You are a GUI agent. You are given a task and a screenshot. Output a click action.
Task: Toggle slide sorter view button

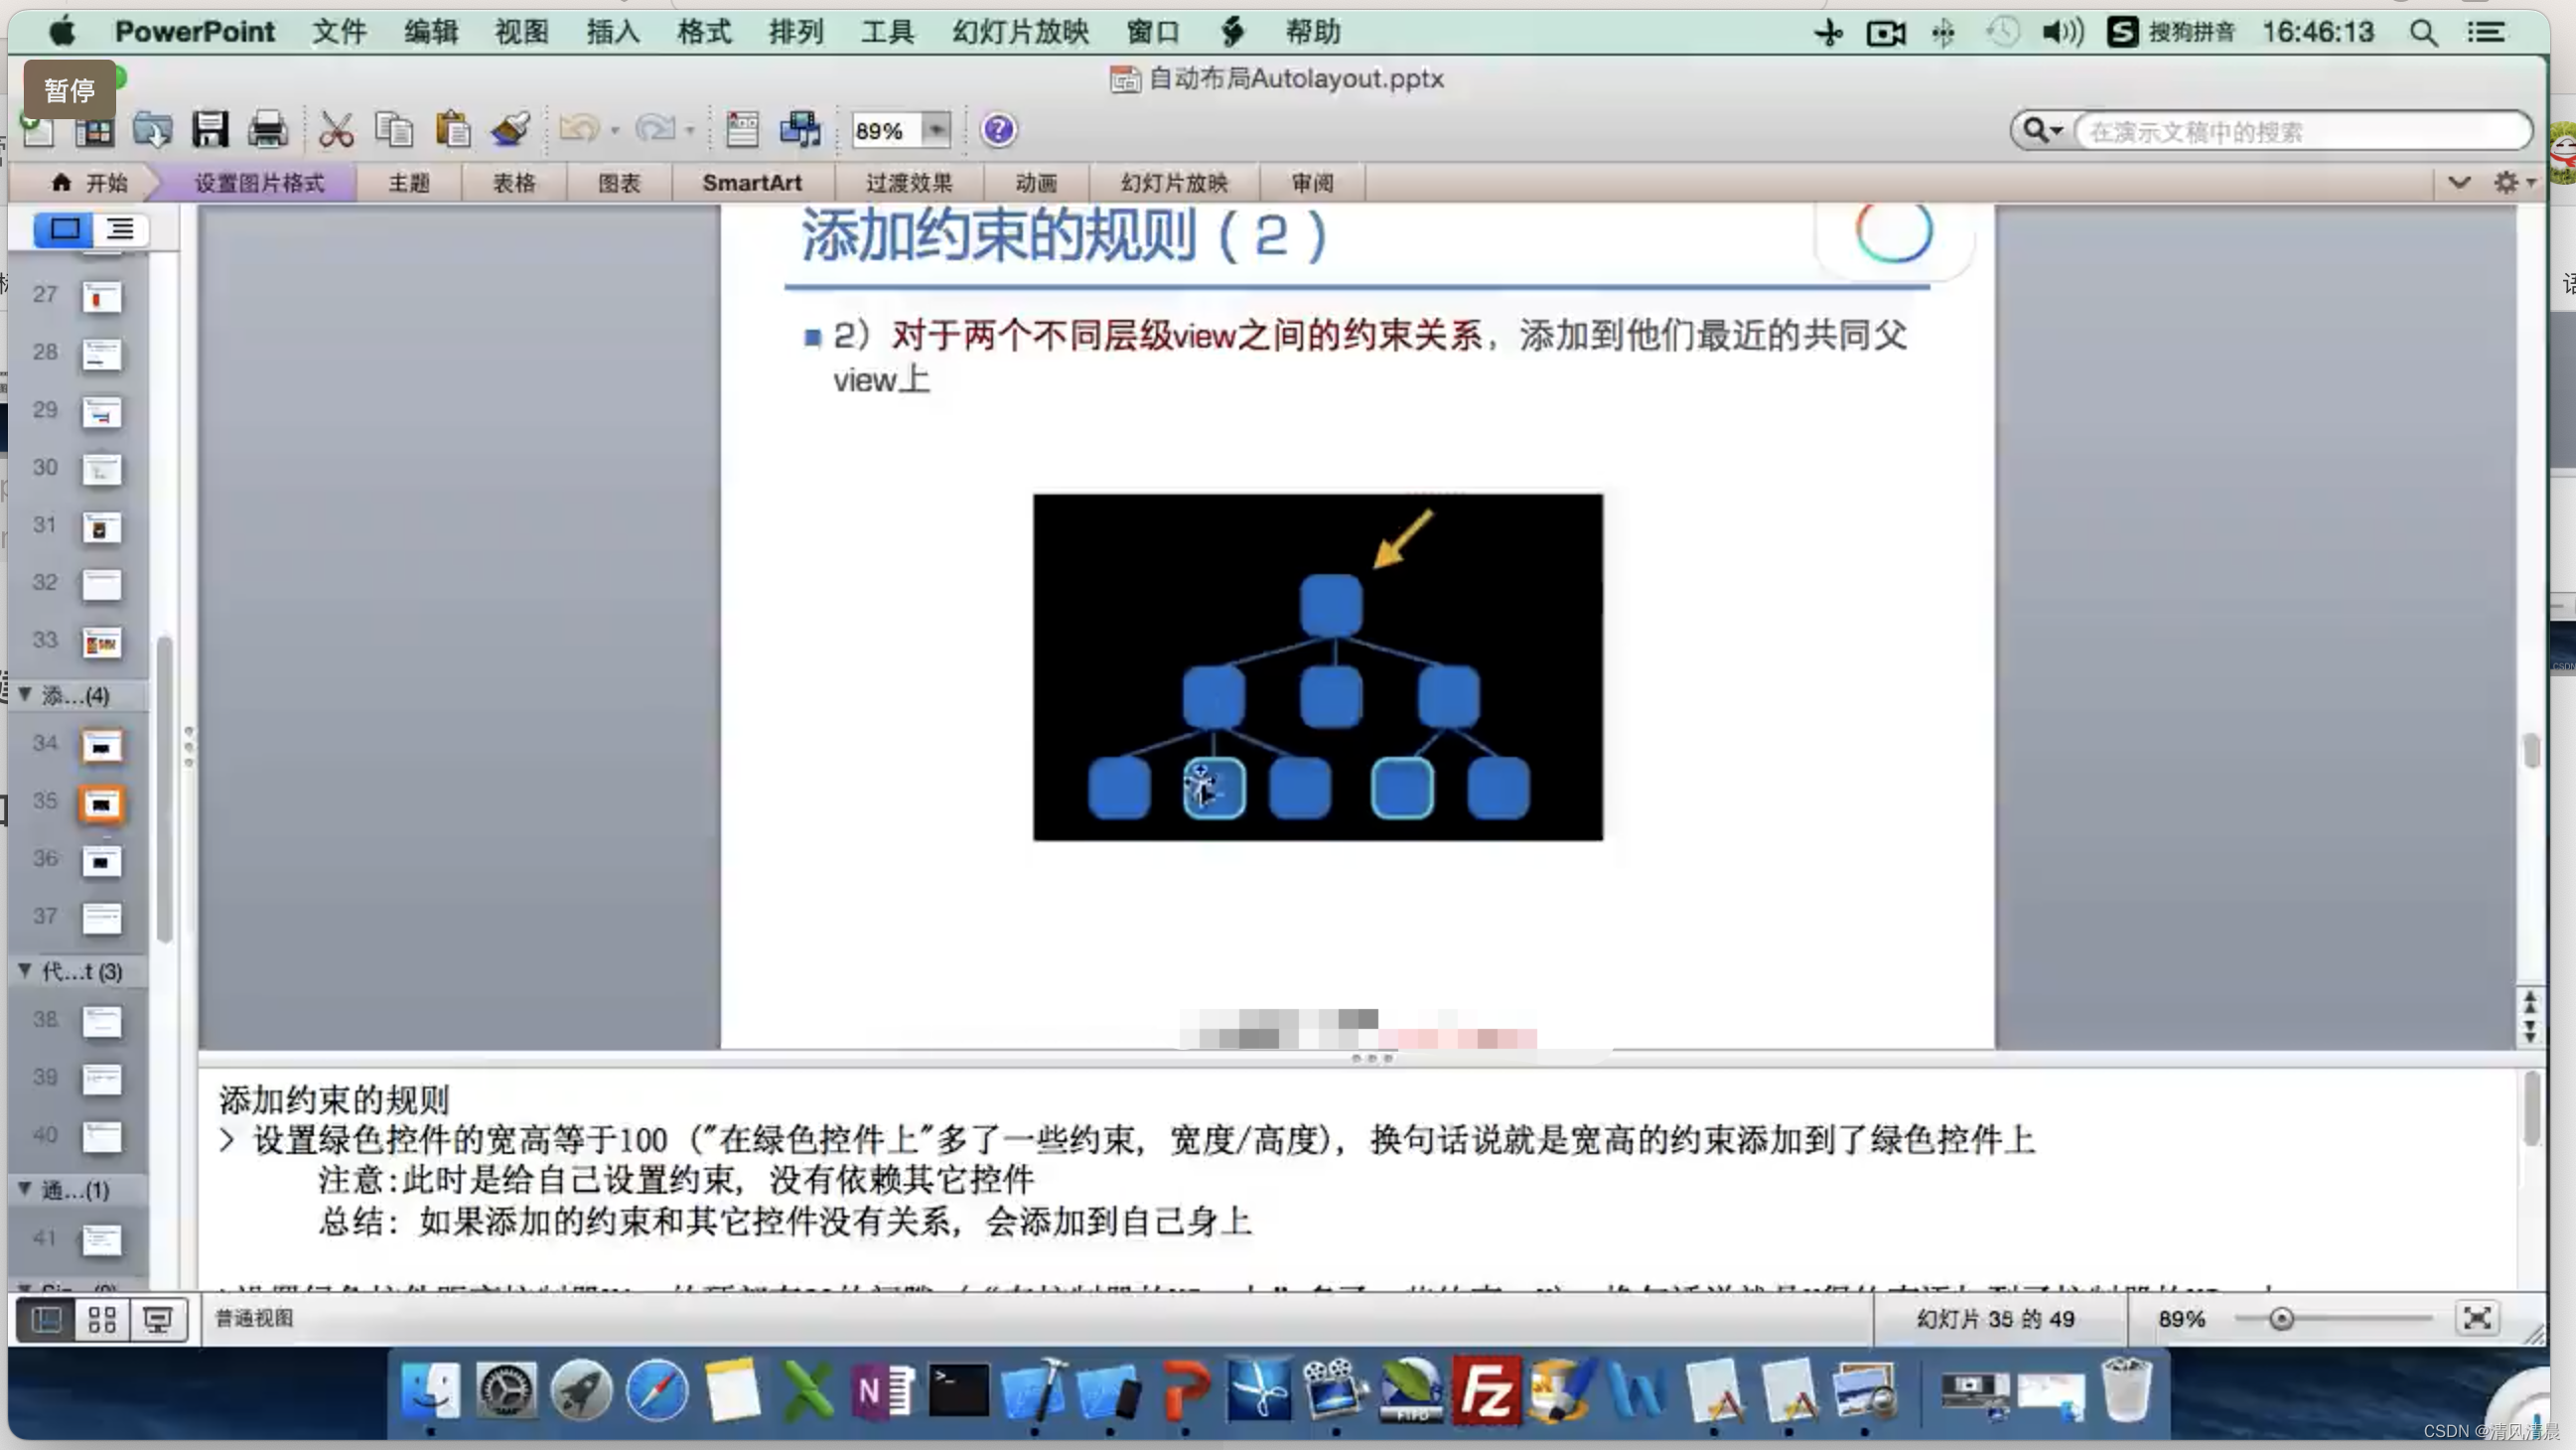102,1319
